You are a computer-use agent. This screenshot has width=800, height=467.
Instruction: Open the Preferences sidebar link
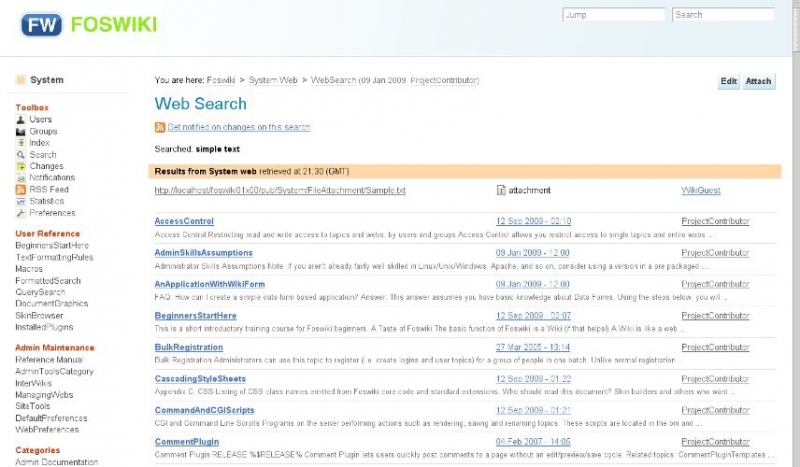52,213
